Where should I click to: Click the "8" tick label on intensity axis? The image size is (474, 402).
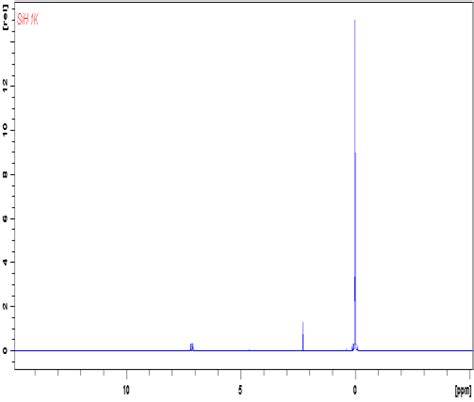click(x=5, y=174)
